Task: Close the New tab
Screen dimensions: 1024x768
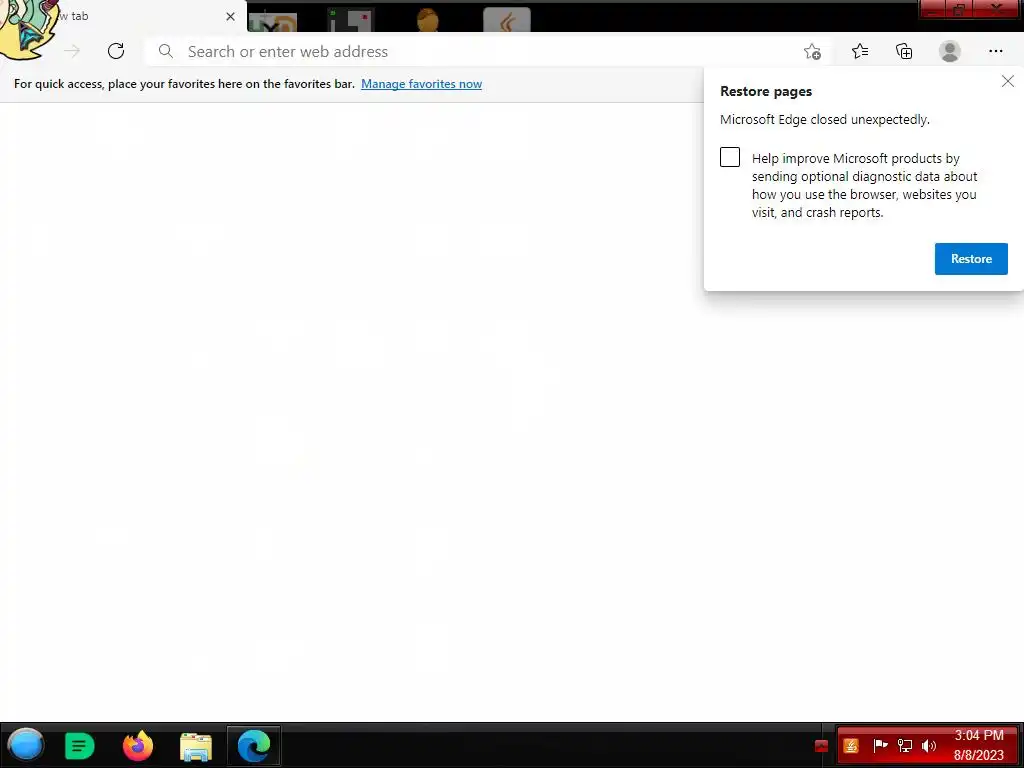Action: [x=231, y=16]
